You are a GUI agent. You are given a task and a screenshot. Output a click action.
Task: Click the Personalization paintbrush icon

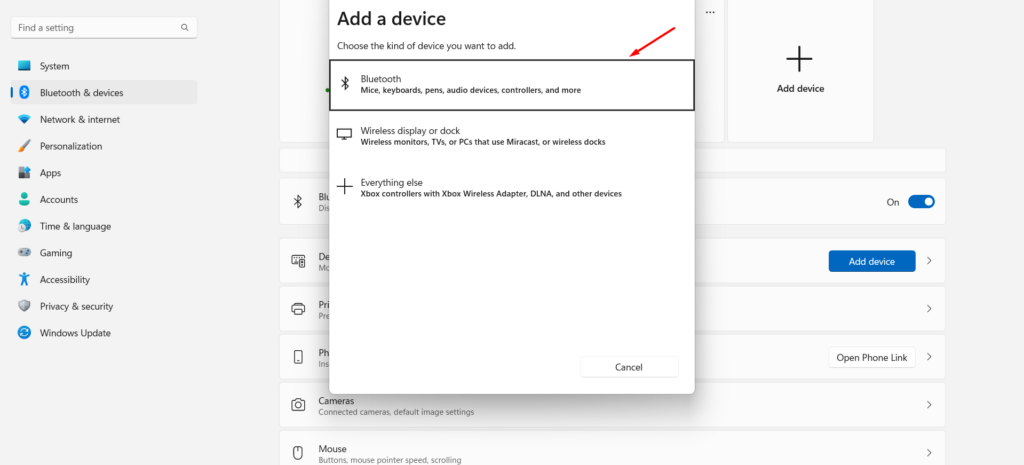(24, 146)
